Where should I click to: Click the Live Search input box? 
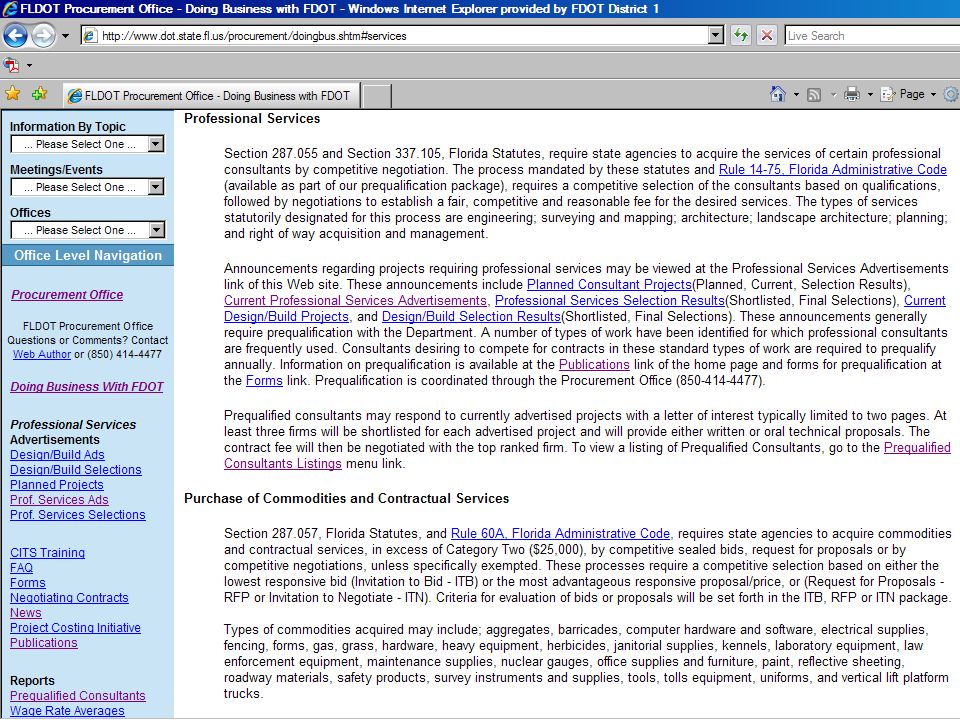point(872,36)
